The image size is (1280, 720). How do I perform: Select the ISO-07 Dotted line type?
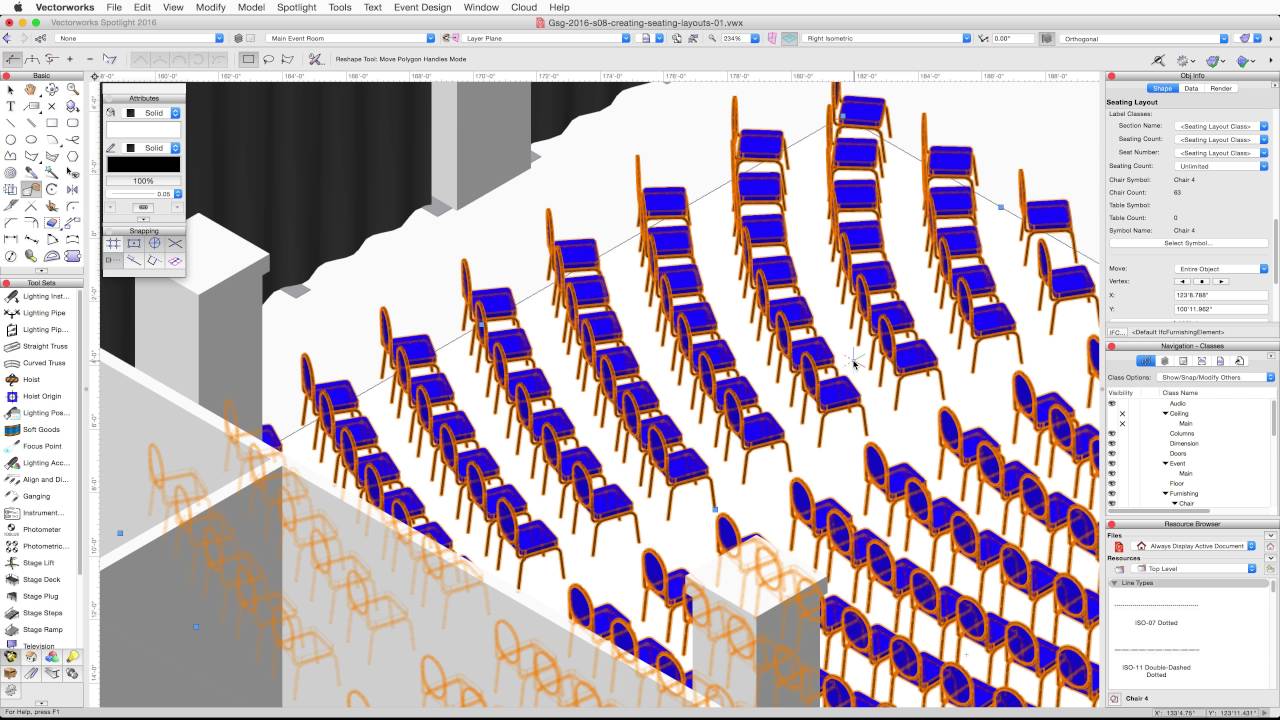(x=1156, y=613)
